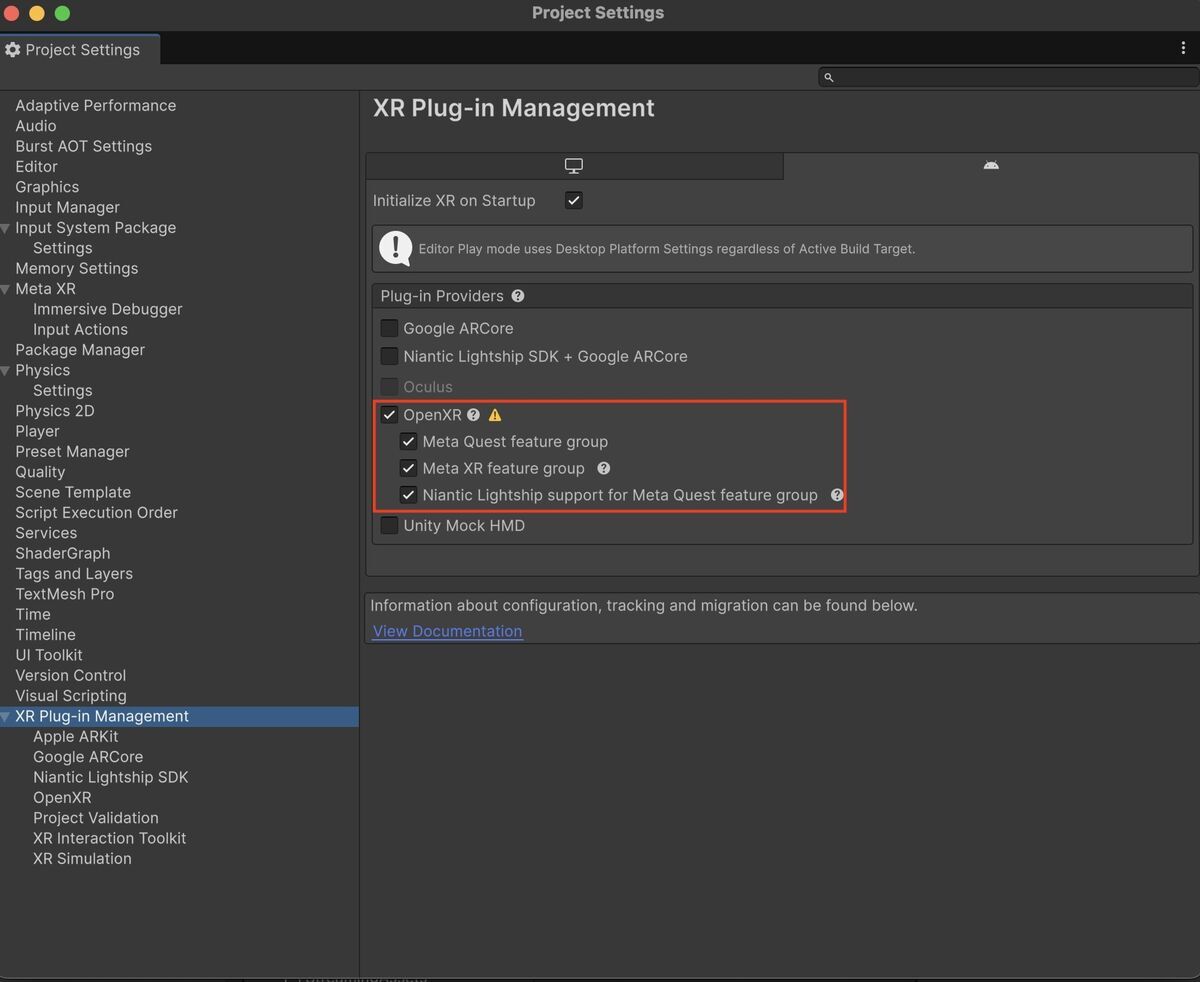Open Version Control settings
Screen dimensions: 1200x982
pos(71,676)
